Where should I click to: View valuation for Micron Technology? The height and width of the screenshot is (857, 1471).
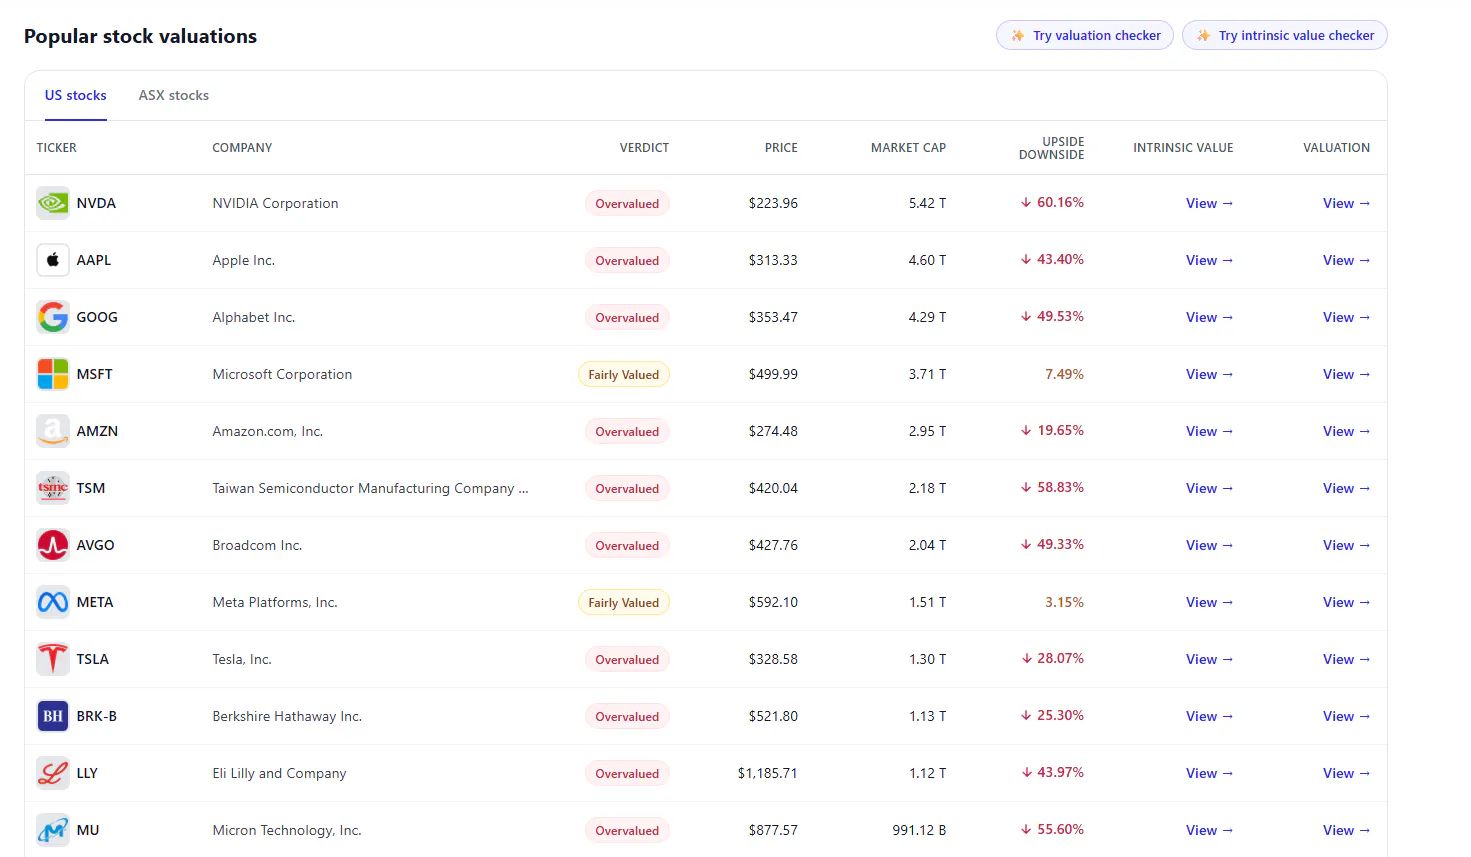(x=1346, y=830)
